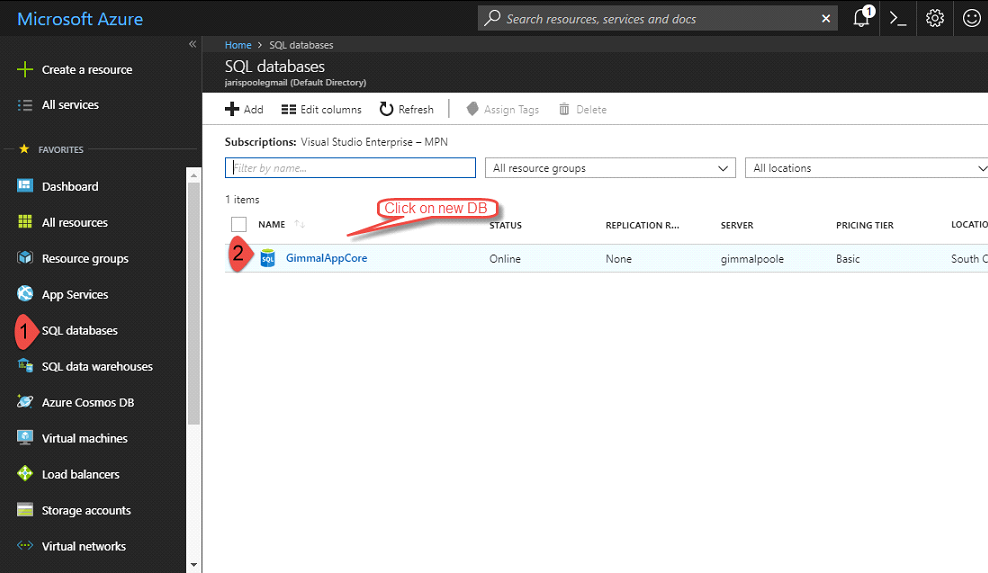Open All services menu item
988x573 pixels.
(69, 105)
